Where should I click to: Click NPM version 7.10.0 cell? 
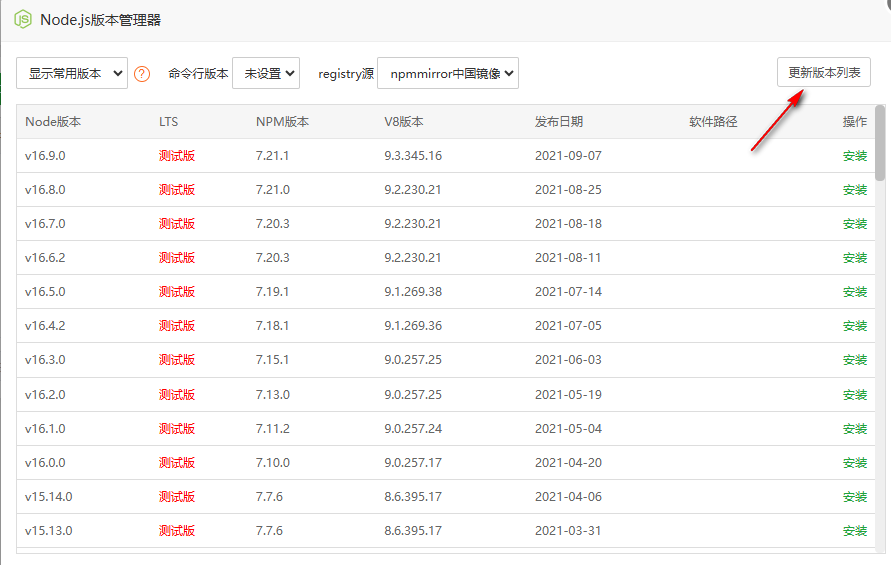click(272, 463)
